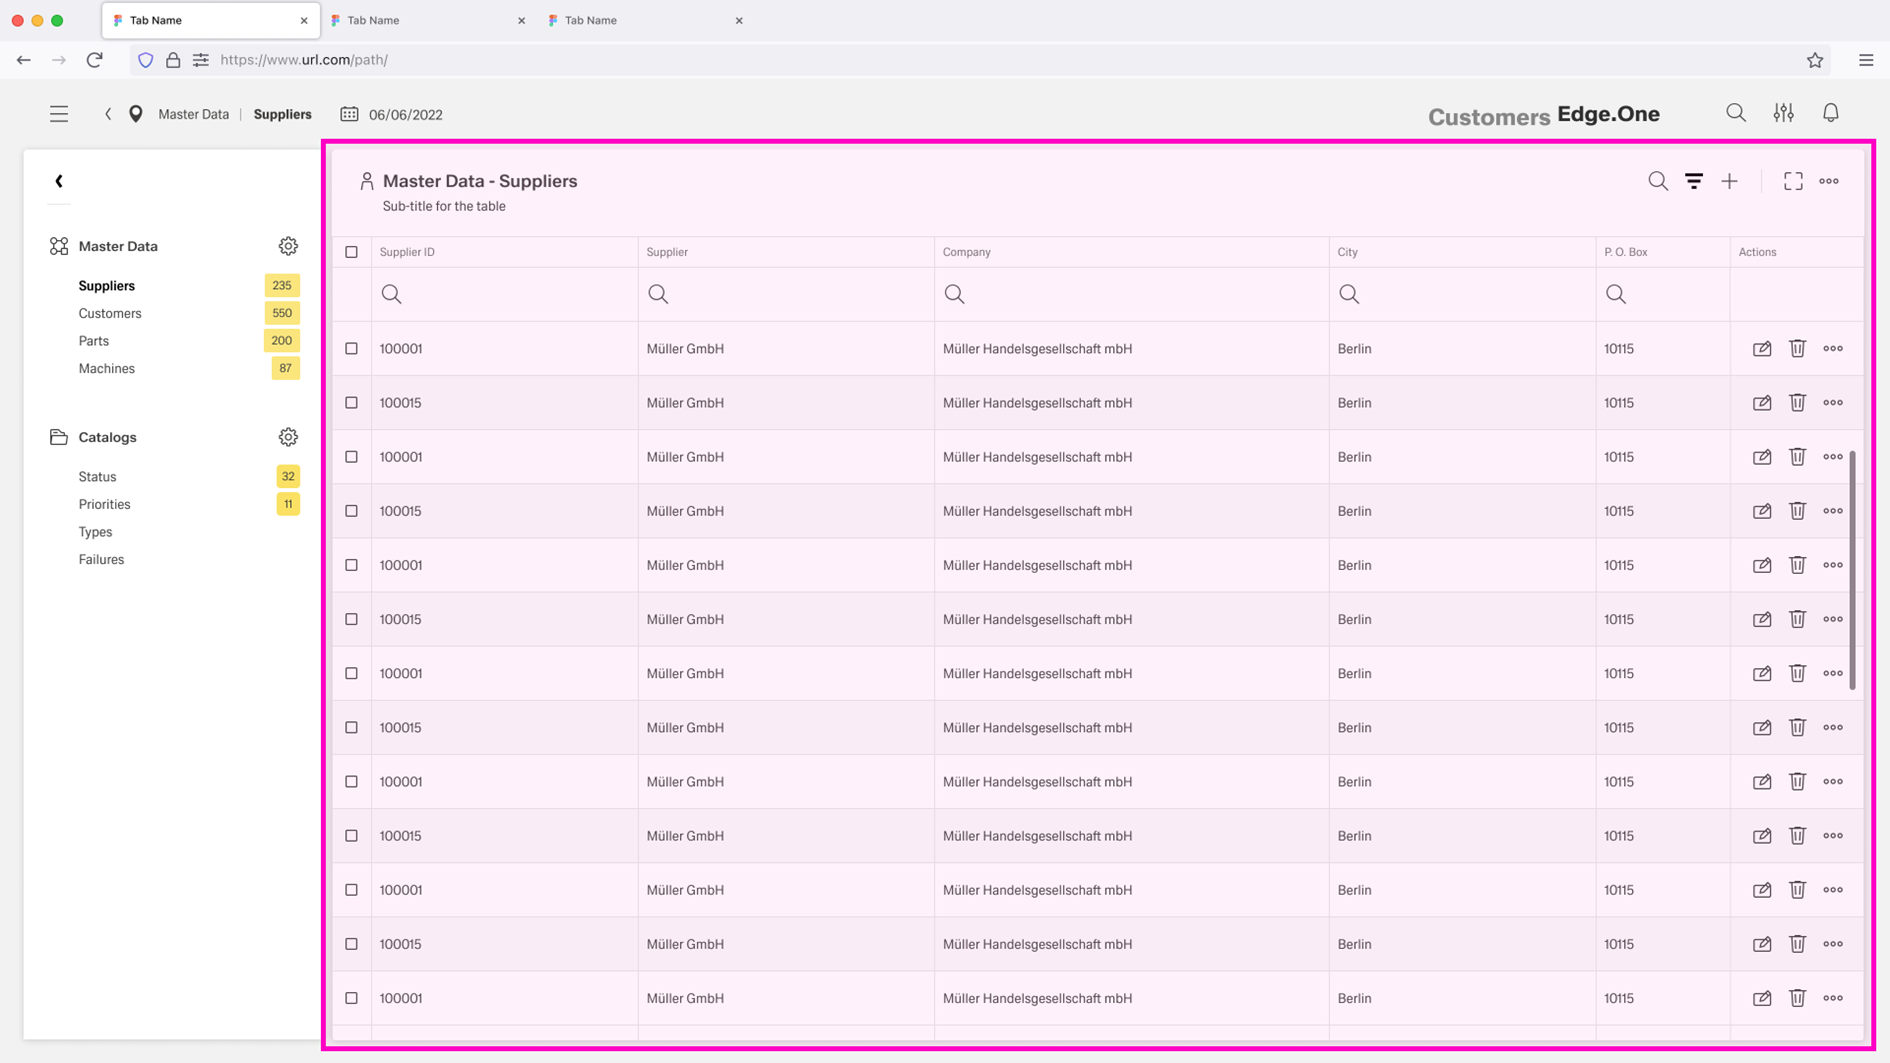Open the table's three-dot overflow menu
1890x1063 pixels.
(x=1828, y=181)
